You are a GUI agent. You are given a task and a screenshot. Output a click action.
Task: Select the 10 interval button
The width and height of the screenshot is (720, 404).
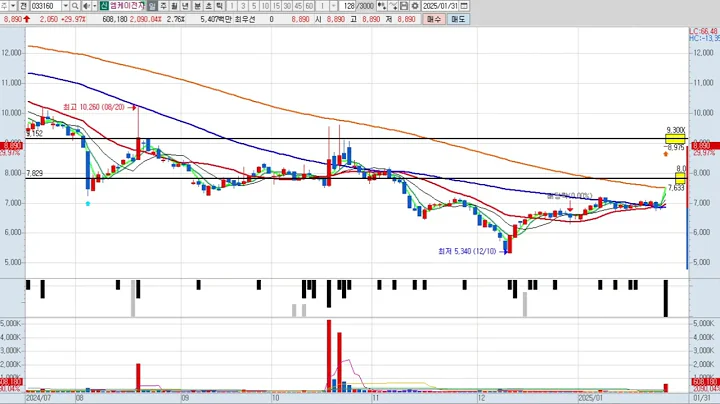265,6
